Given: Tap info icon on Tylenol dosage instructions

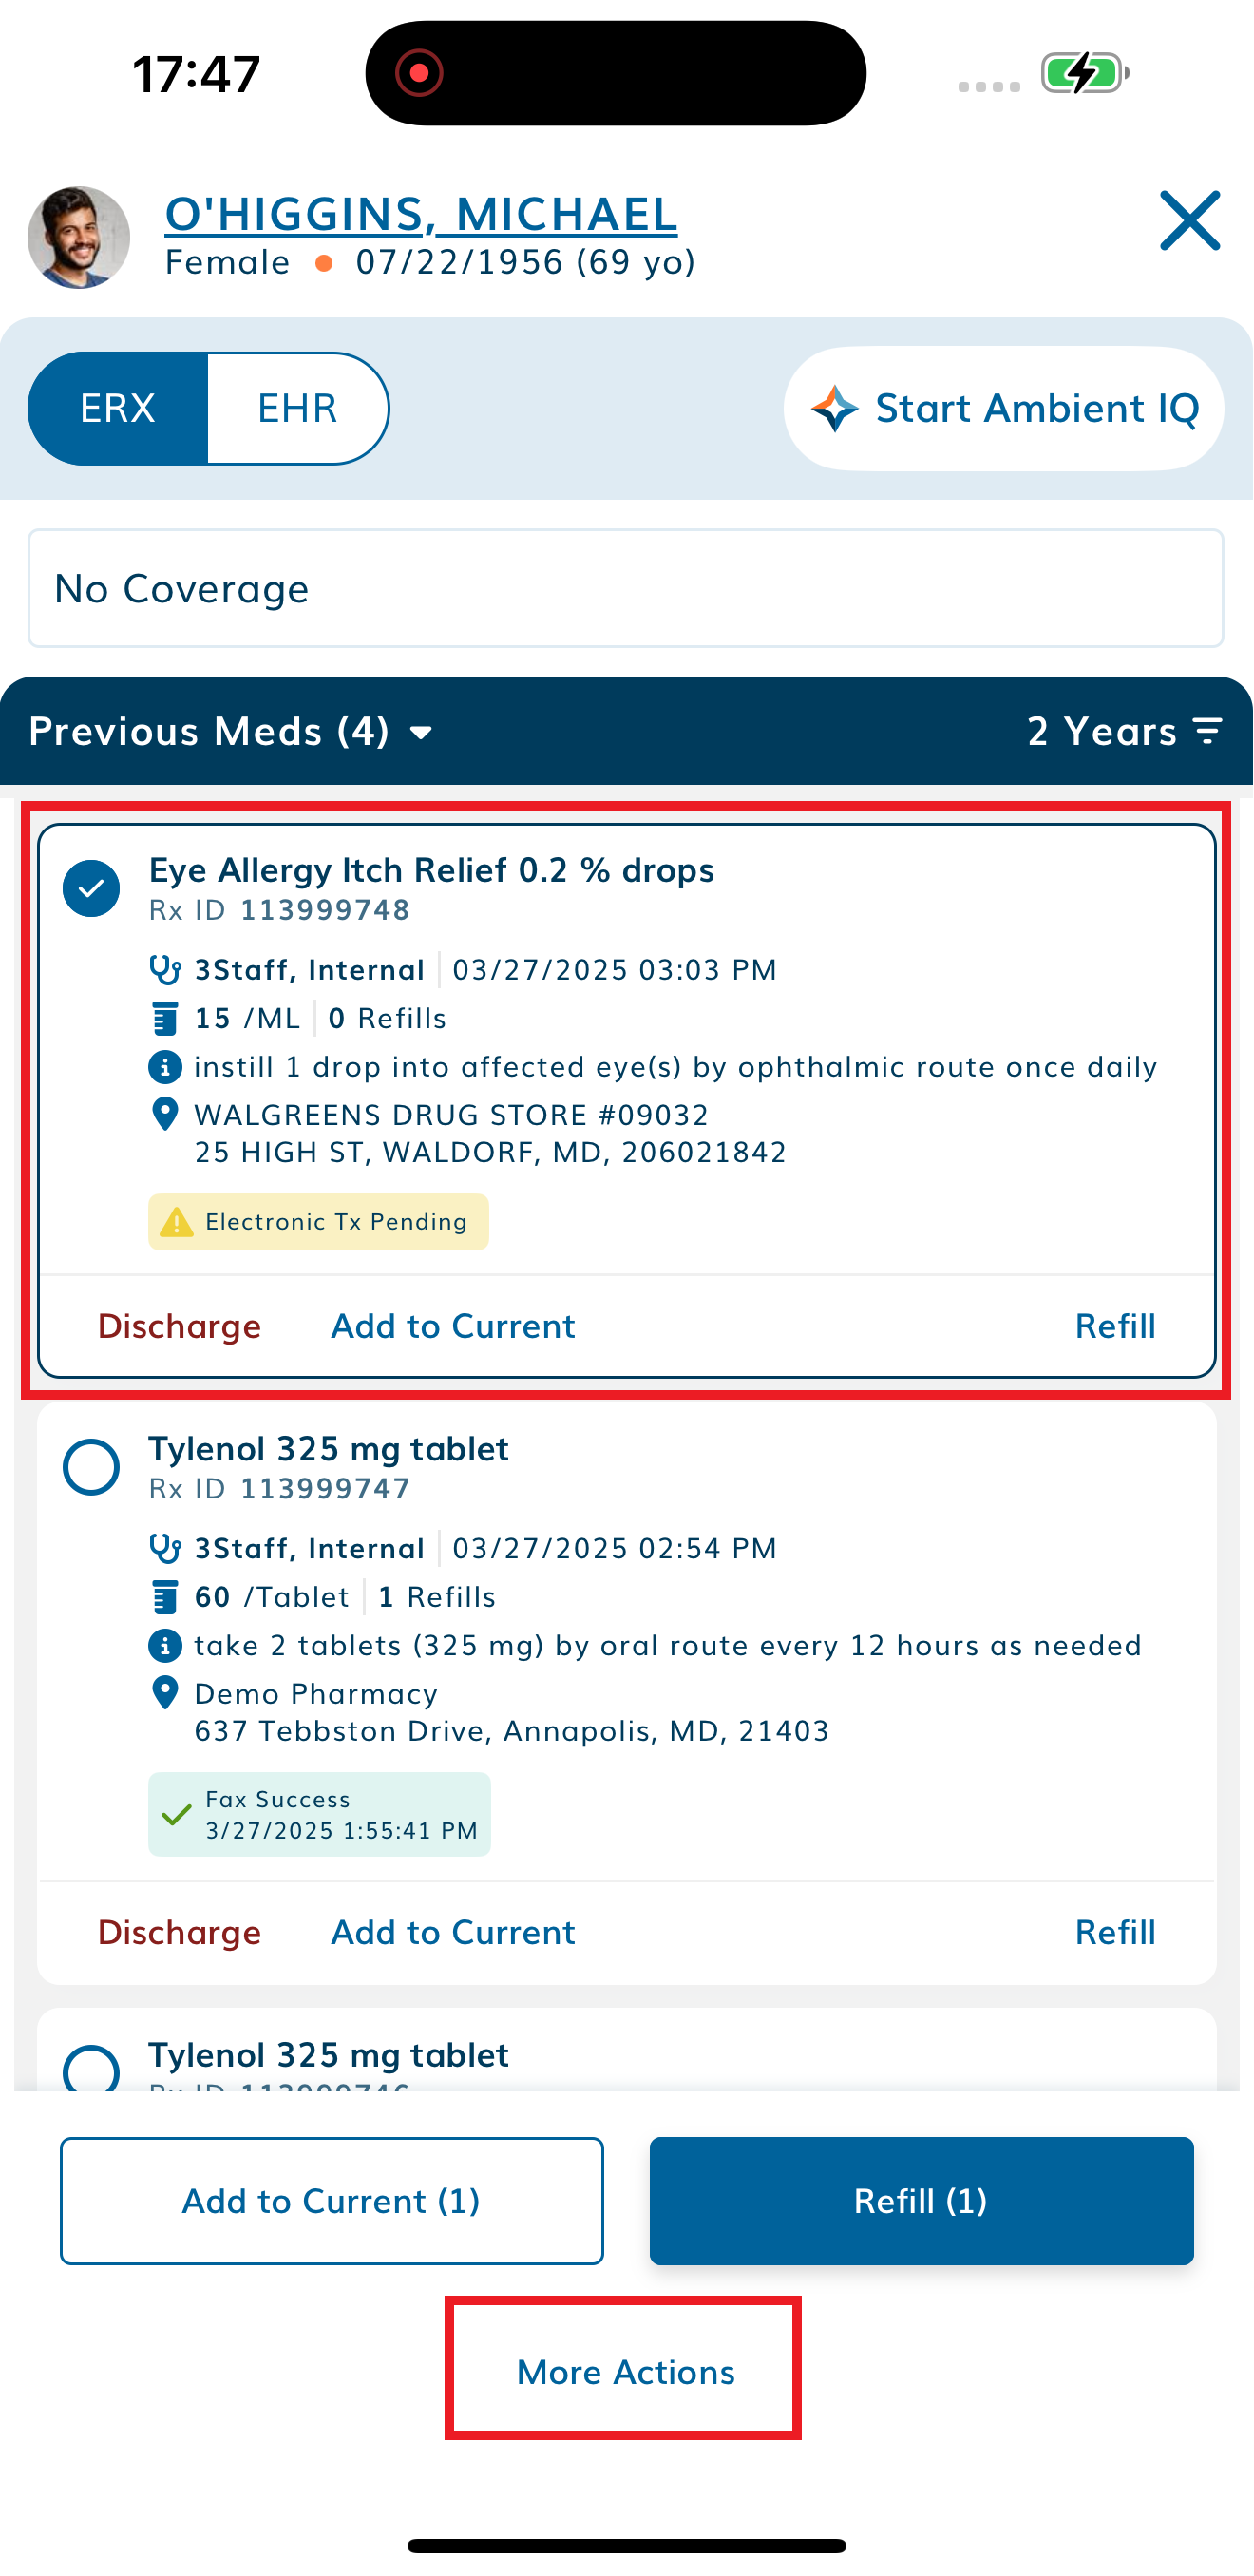Looking at the screenshot, I should pyautogui.click(x=165, y=1645).
